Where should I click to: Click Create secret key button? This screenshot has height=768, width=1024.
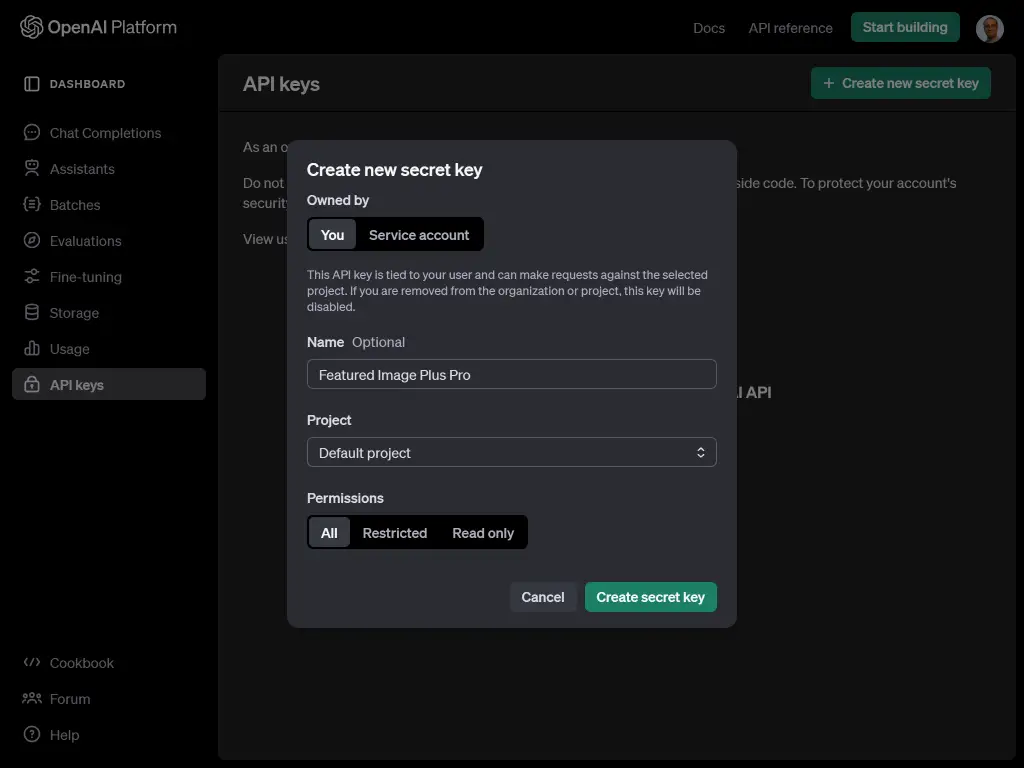[650, 597]
